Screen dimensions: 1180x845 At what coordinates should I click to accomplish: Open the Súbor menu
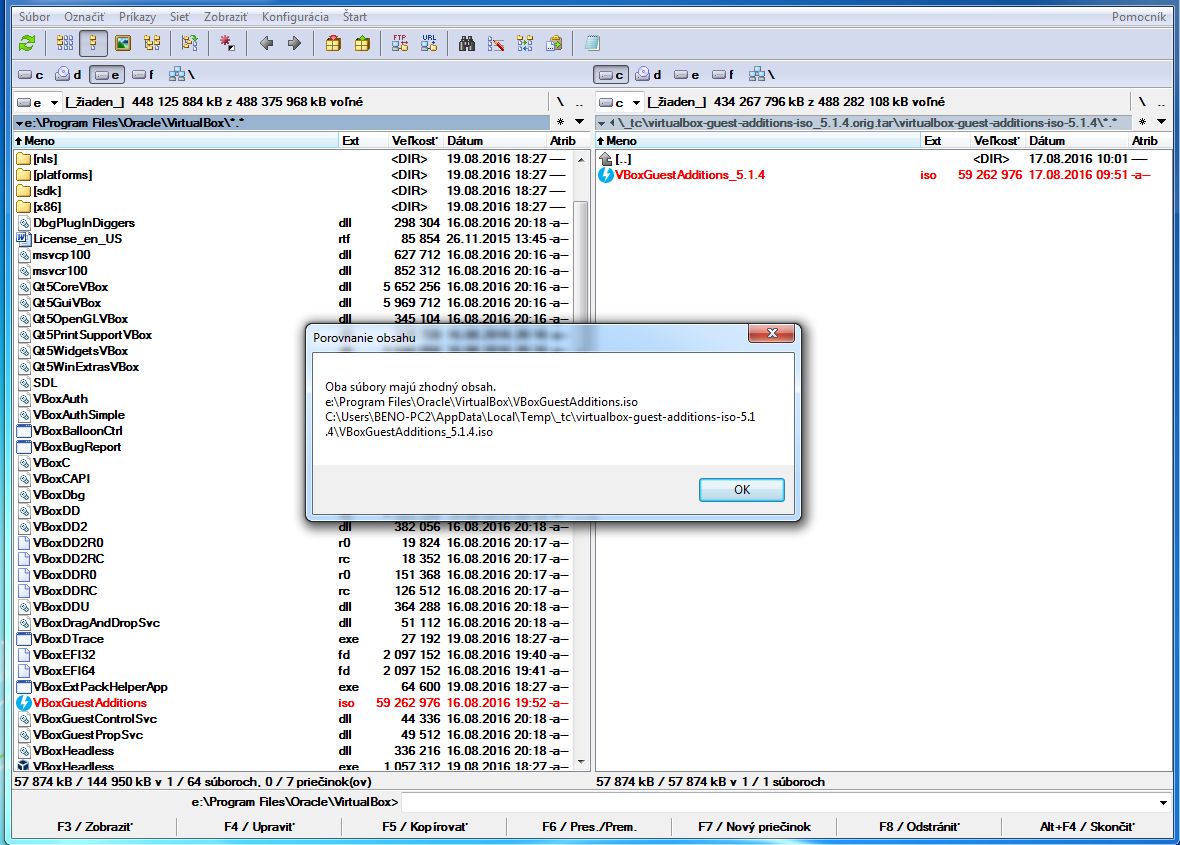click(x=35, y=17)
